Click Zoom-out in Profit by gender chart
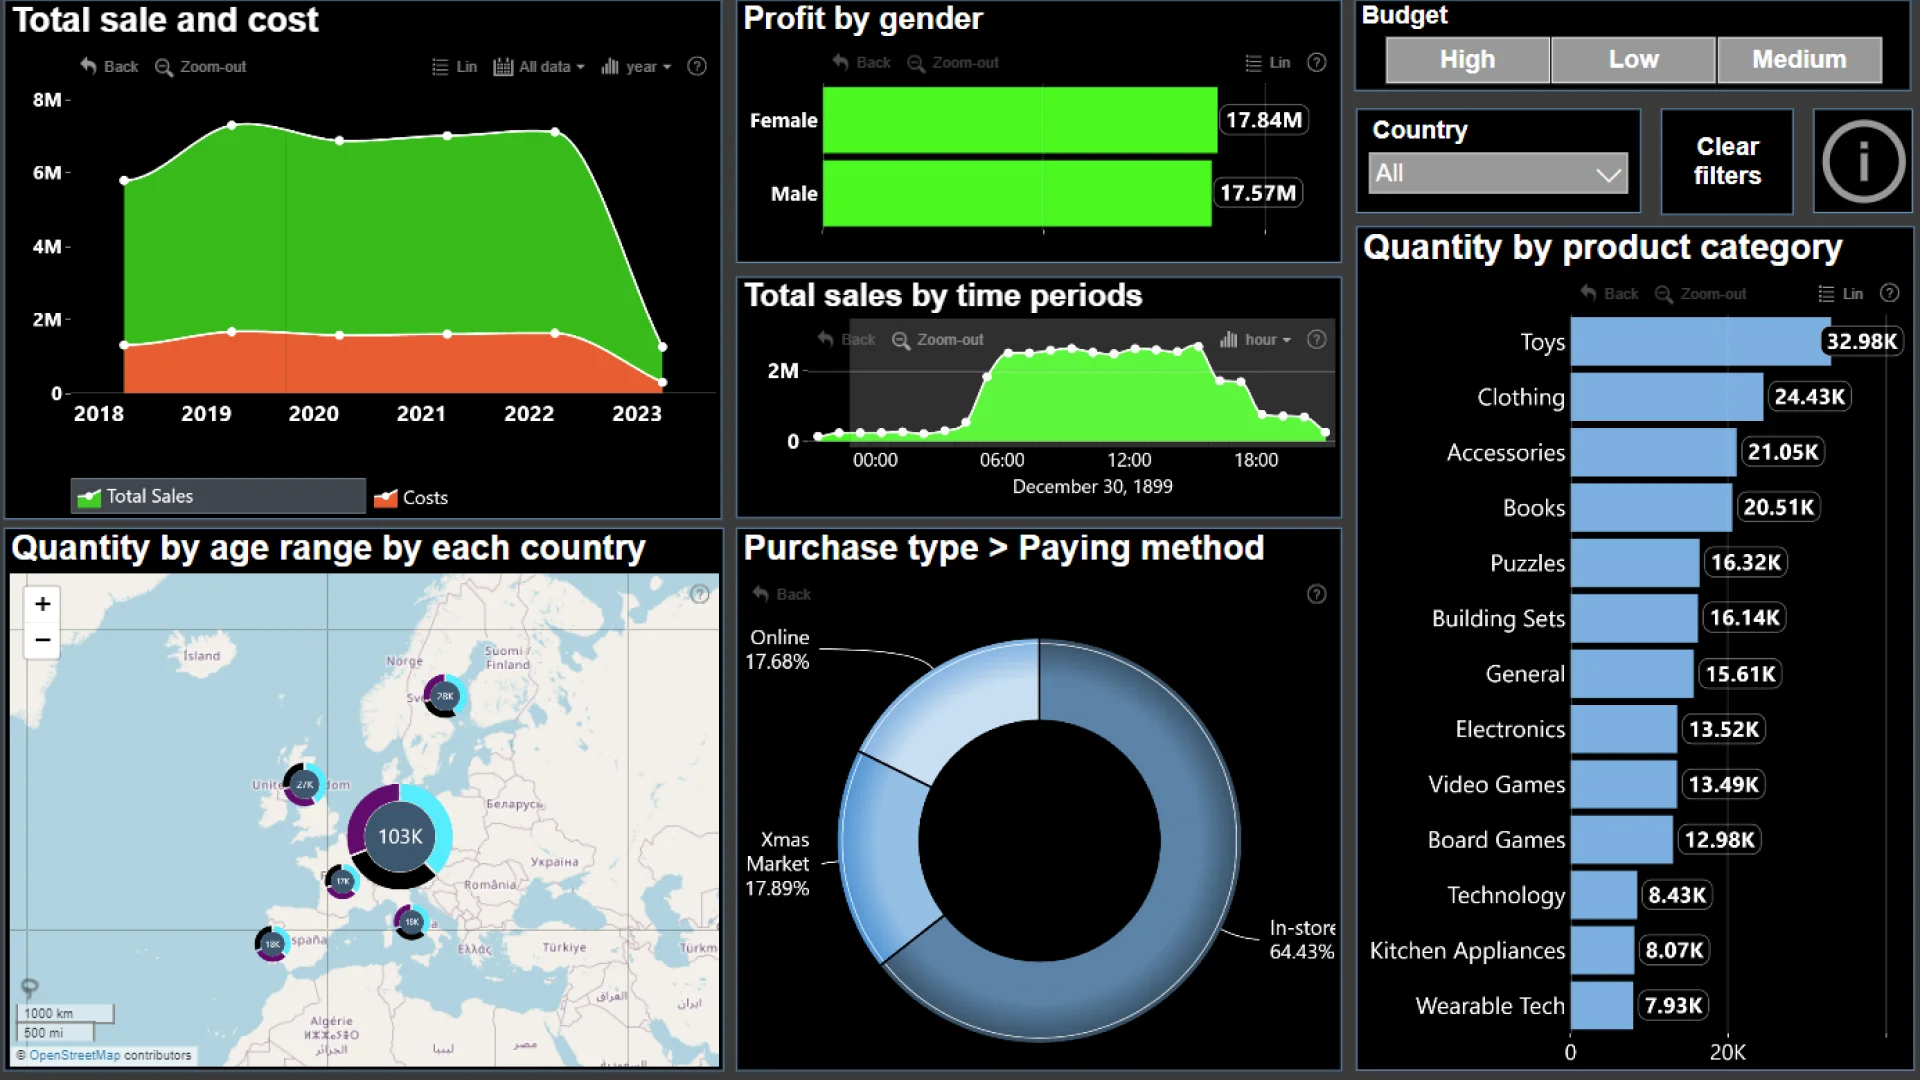1920x1080 pixels. click(953, 63)
